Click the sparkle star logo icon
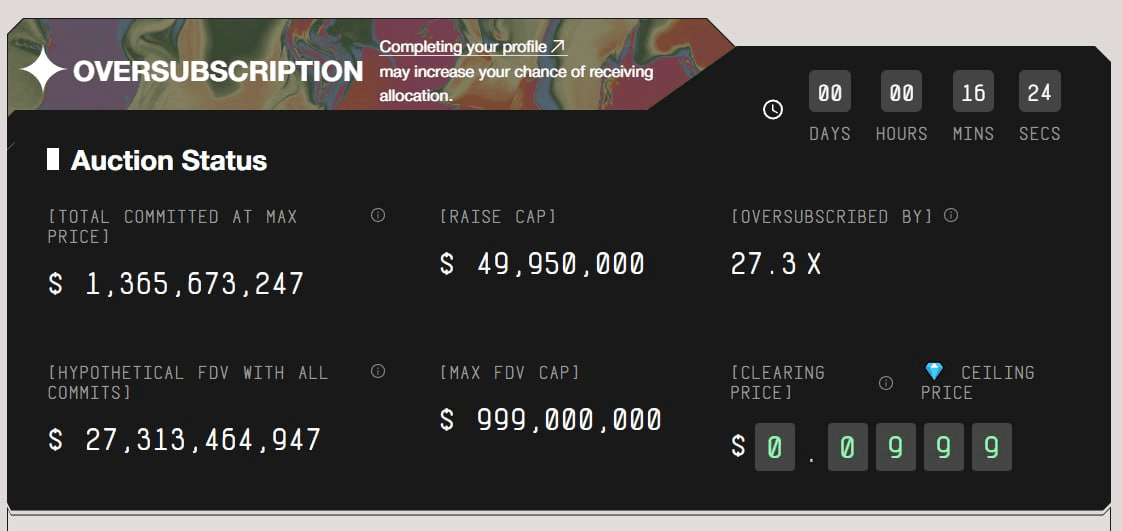Image resolution: width=1122 pixels, height=531 pixels. [x=43, y=72]
